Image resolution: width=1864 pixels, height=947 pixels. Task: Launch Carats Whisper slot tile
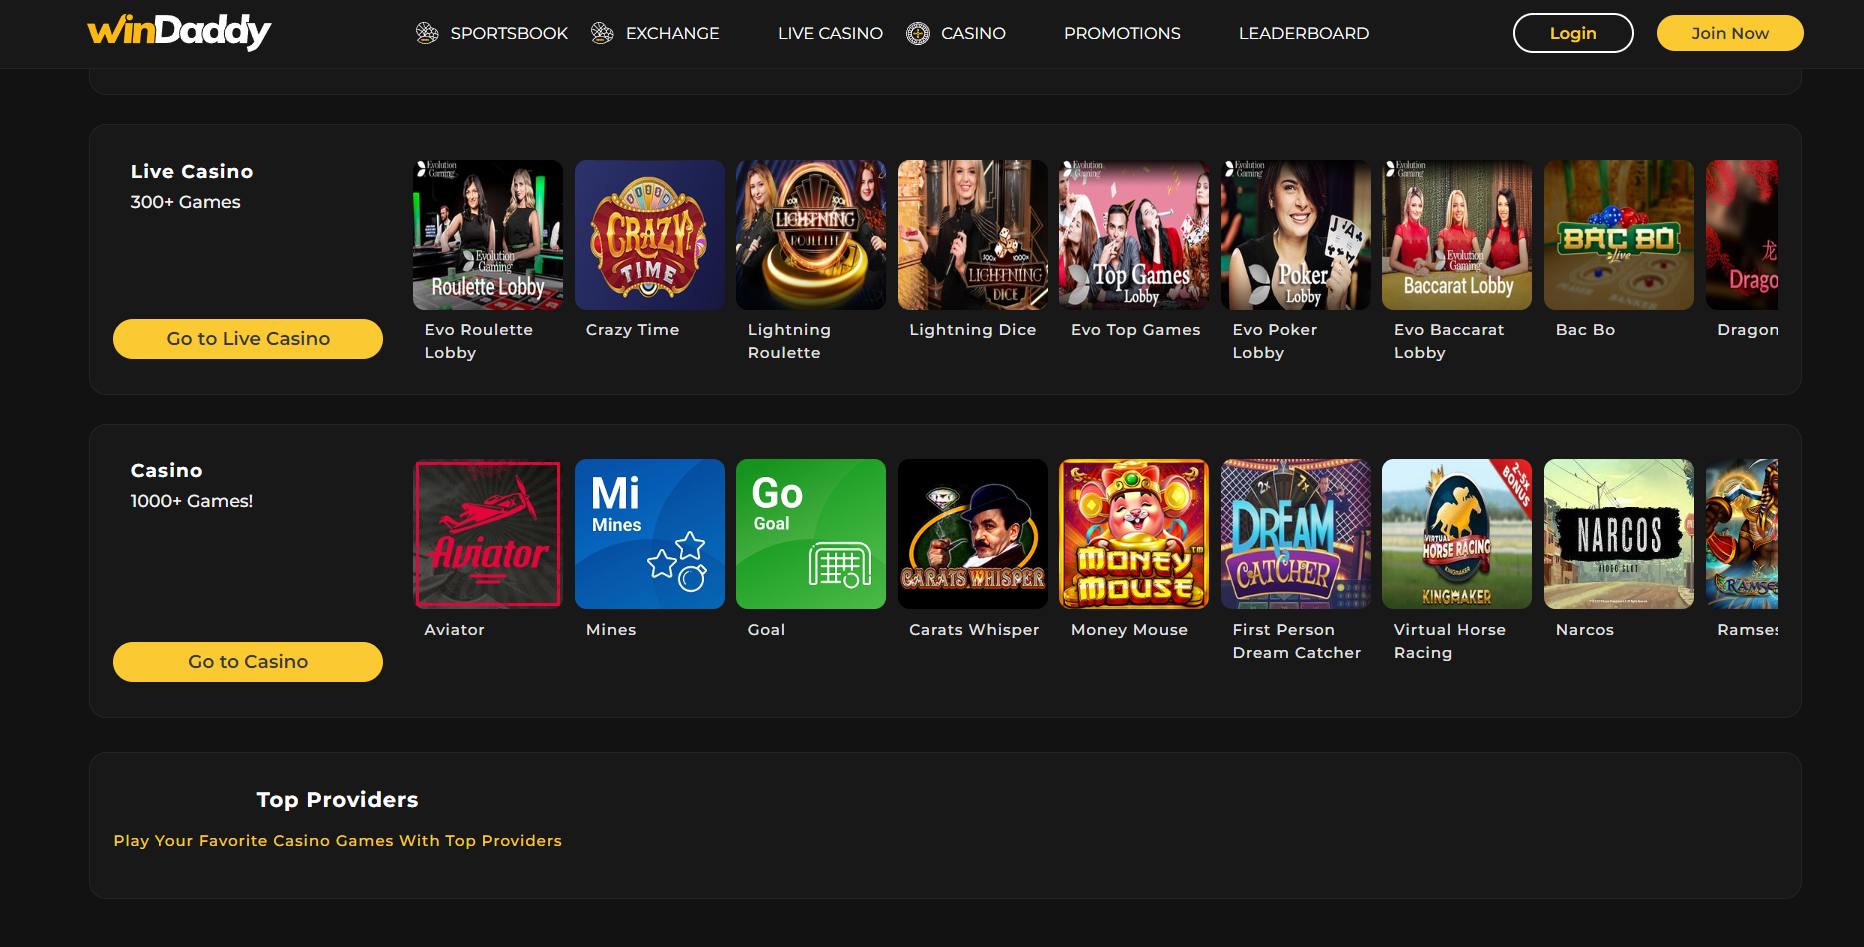(973, 534)
